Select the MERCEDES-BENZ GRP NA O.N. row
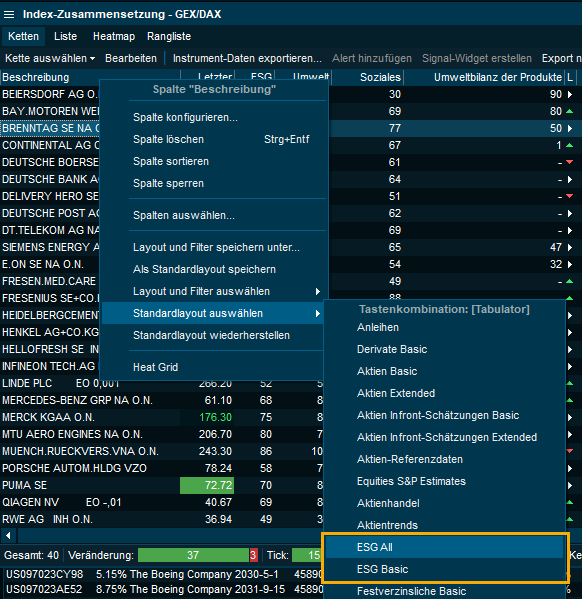This screenshot has width=582, height=599. (161, 400)
